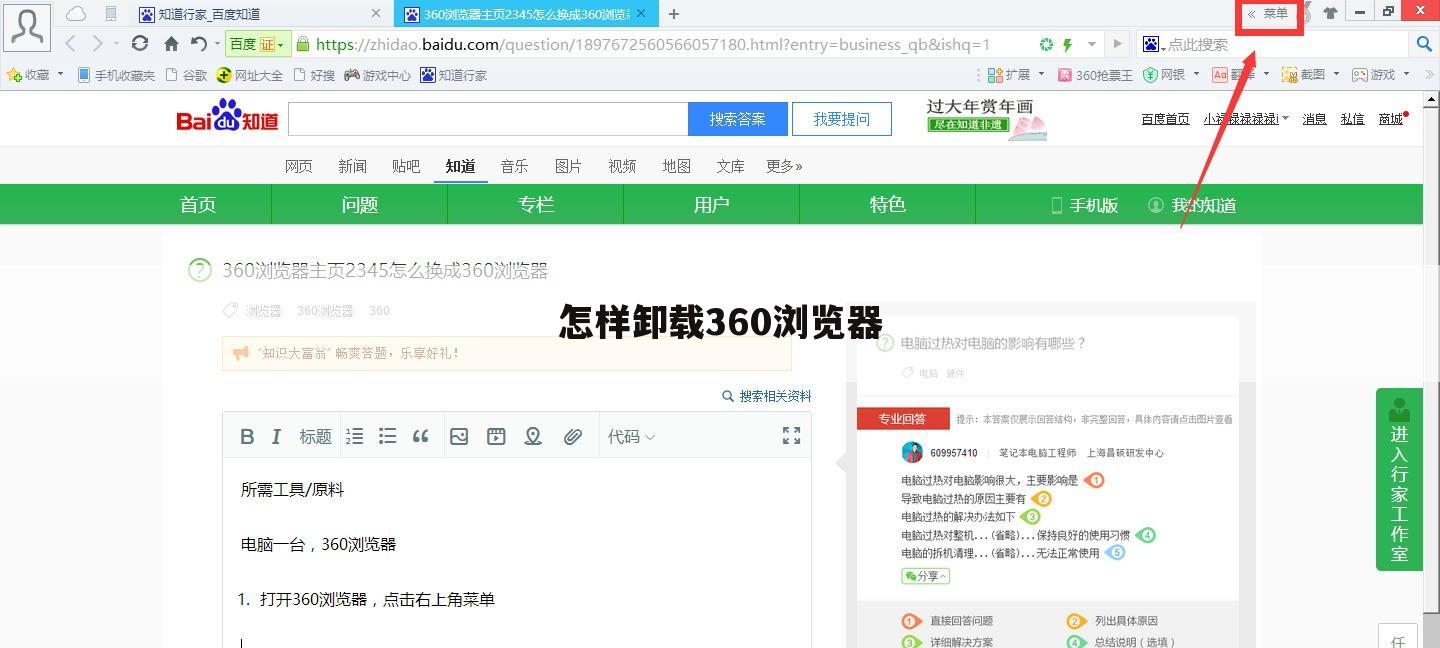Open the 谷歌 bookmark
Viewport: 1440px width, 648px height.
[186, 75]
